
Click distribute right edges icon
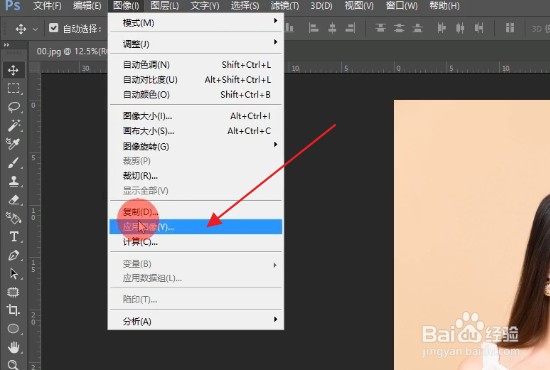coord(479,28)
